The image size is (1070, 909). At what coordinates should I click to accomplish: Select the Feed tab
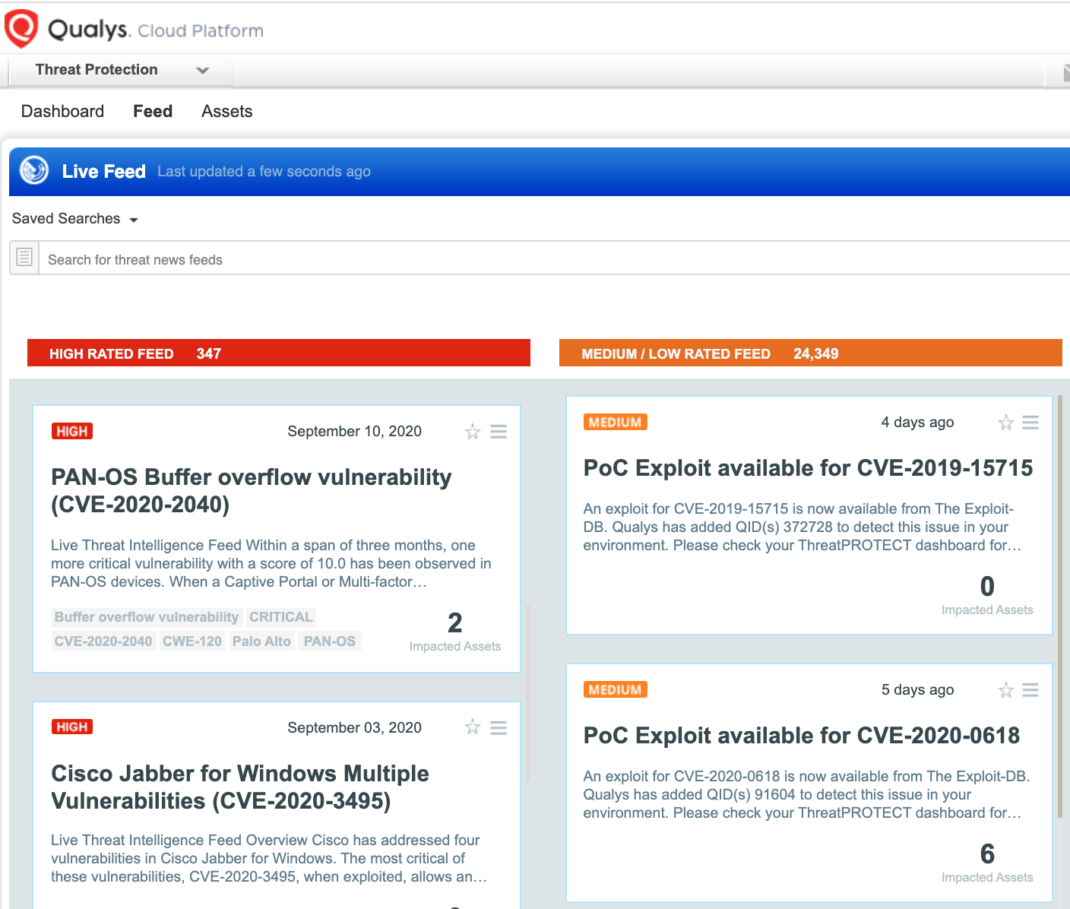(x=153, y=111)
